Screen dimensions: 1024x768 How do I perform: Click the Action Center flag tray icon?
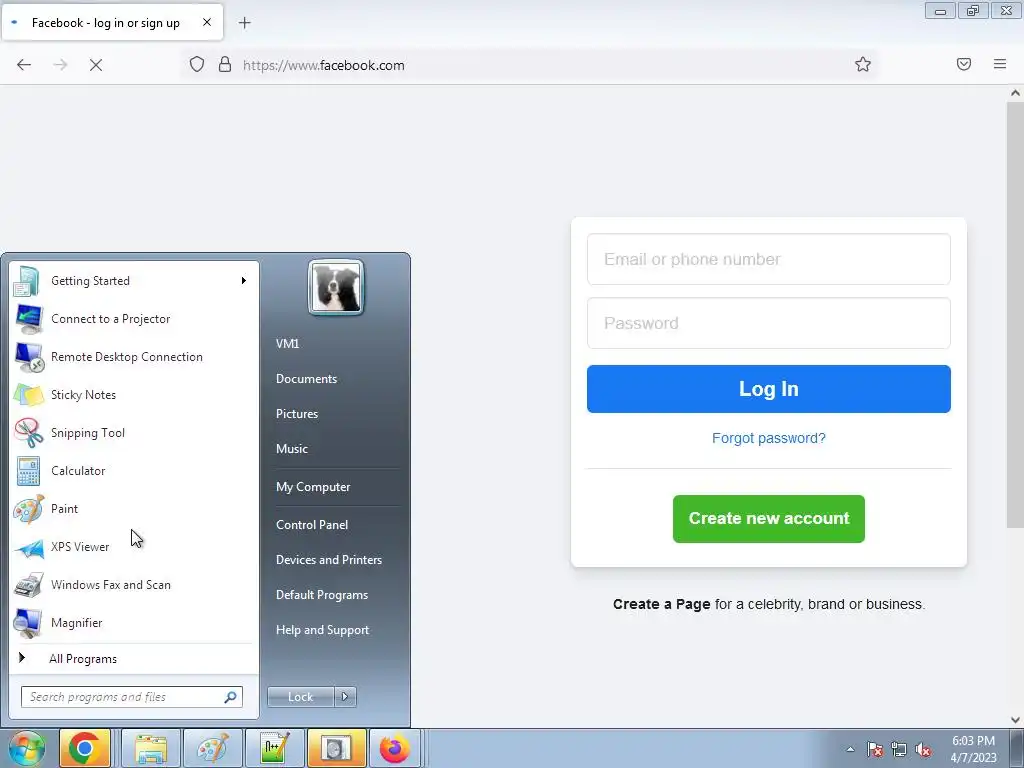coord(875,749)
